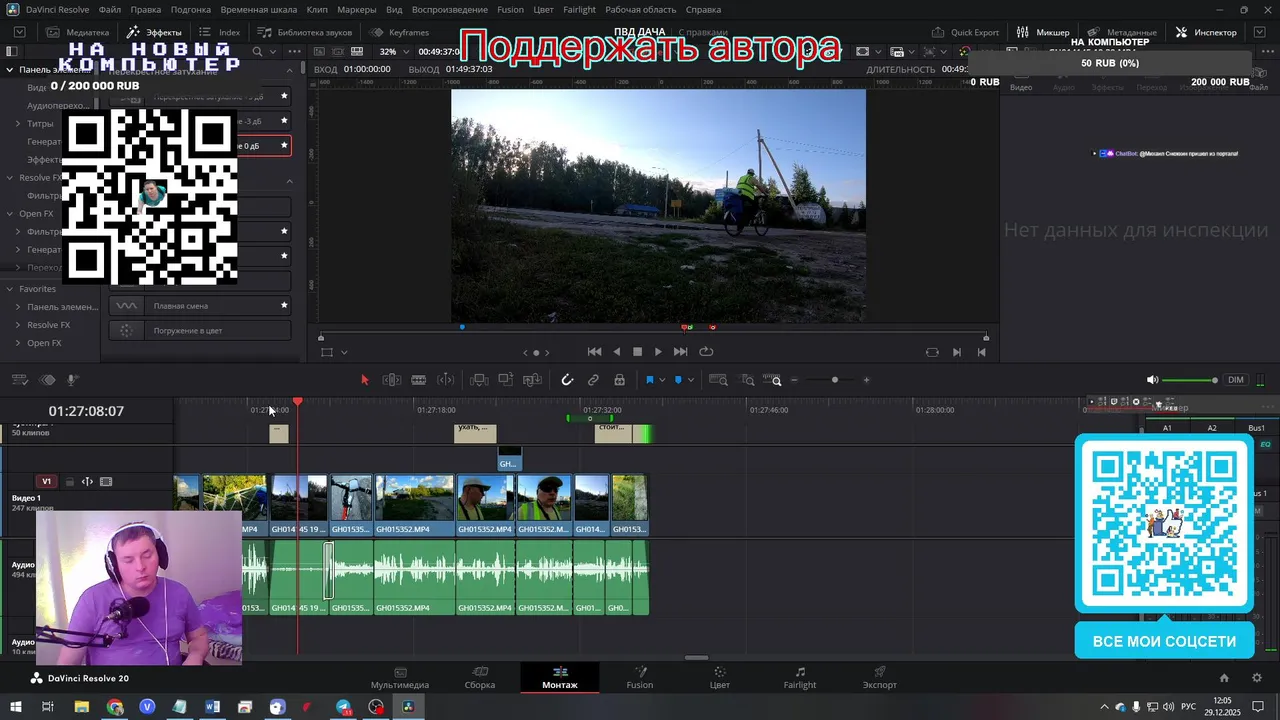
Task: Open the Fairlight menu in menu bar
Action: point(580,9)
